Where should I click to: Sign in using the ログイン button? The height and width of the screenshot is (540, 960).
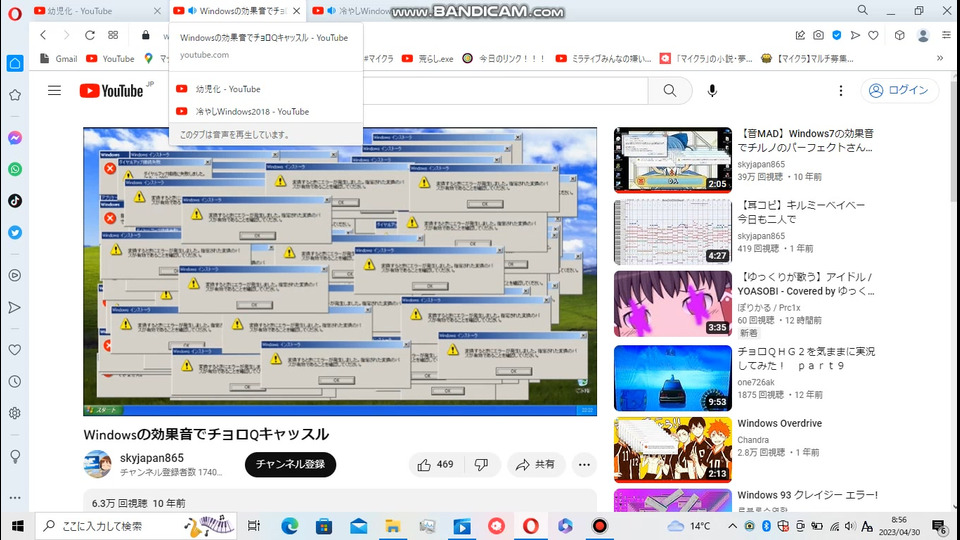click(x=899, y=91)
